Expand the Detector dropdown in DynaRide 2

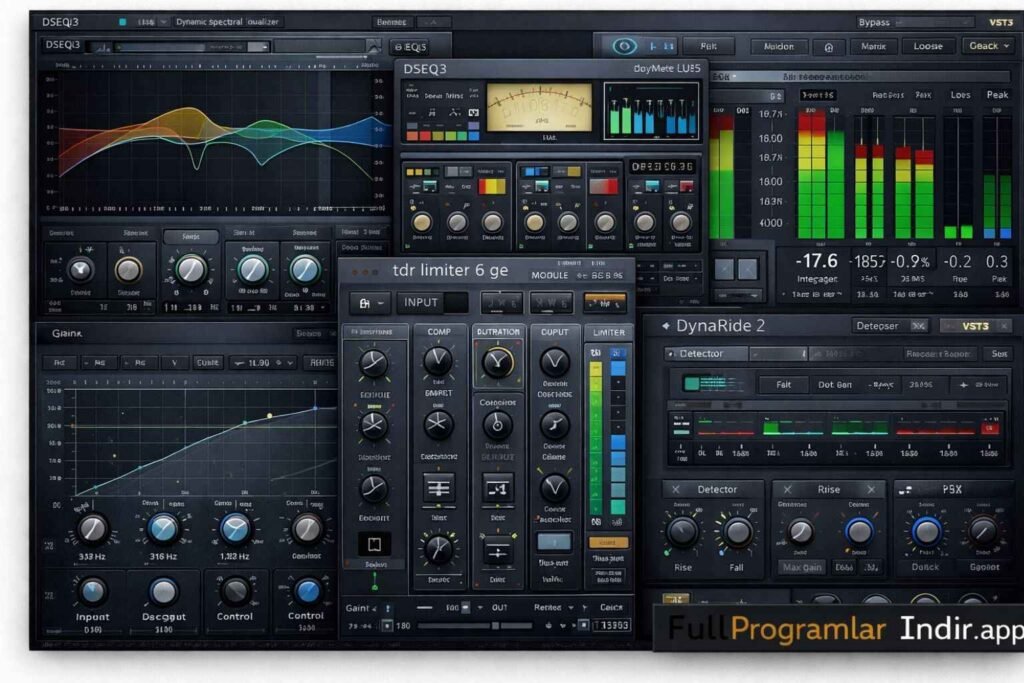(x=705, y=353)
